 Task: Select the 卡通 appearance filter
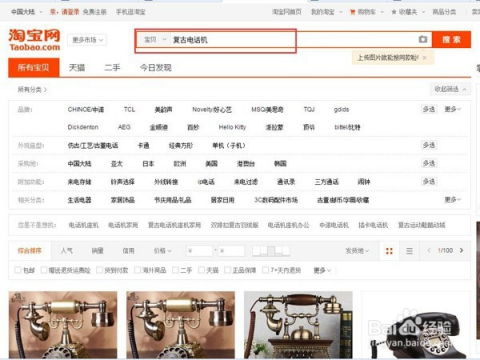point(144,145)
